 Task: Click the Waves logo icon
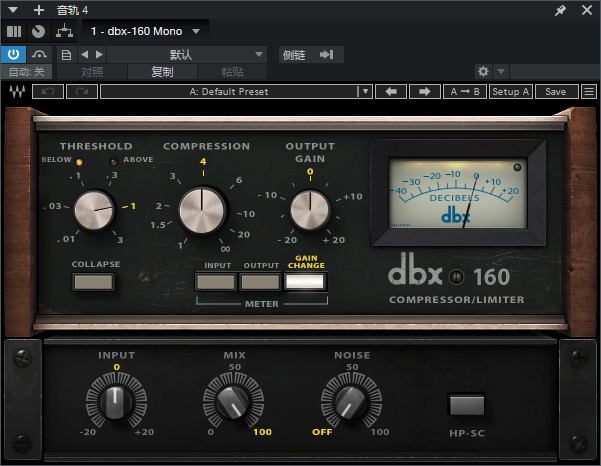(17, 92)
